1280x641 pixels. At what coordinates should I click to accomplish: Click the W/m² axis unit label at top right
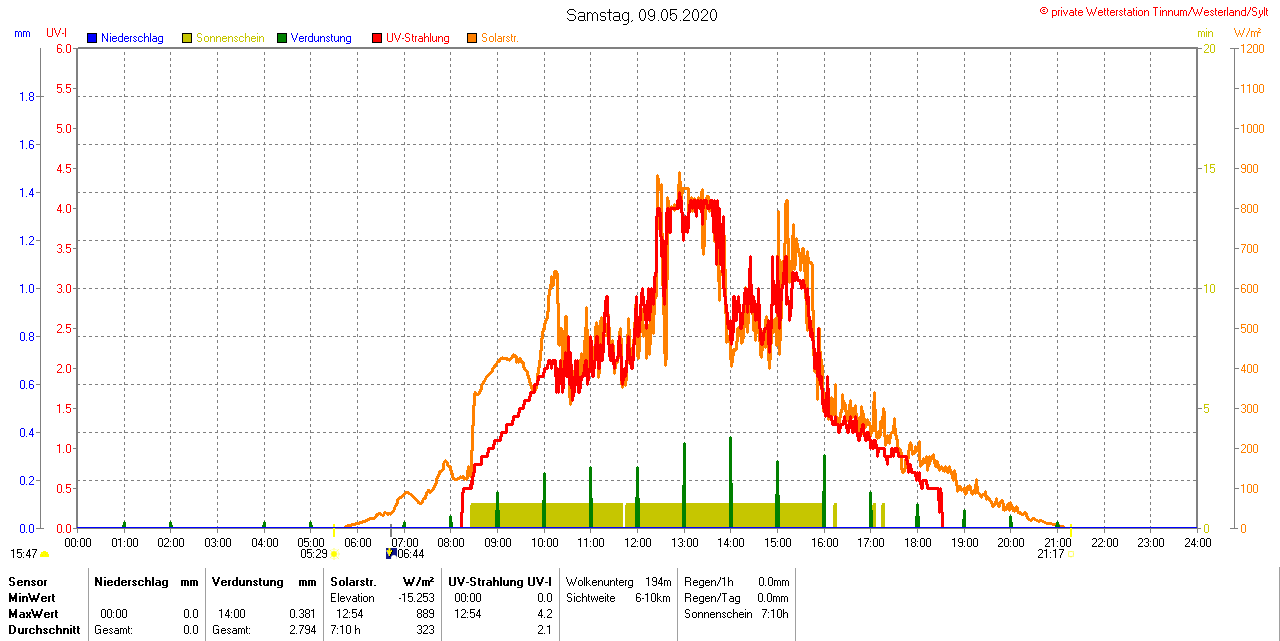(x=1248, y=33)
